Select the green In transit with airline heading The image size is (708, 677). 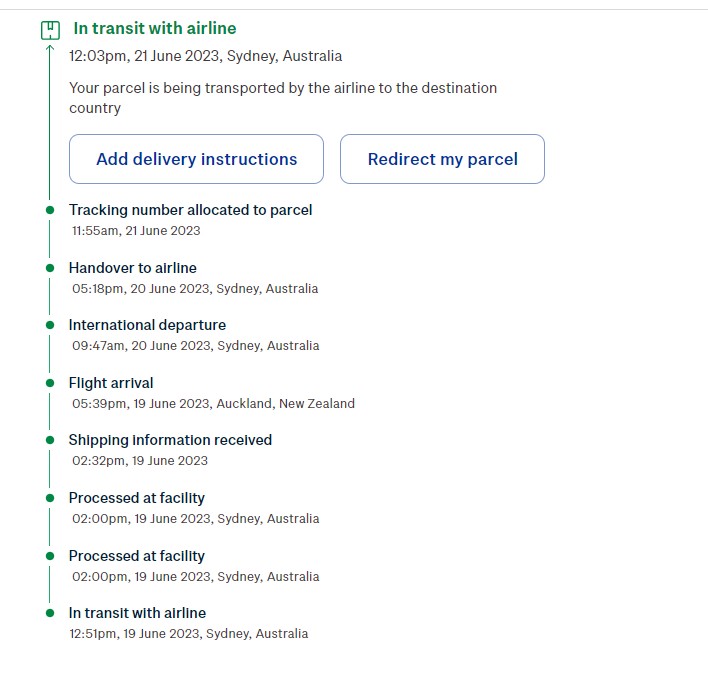(155, 29)
